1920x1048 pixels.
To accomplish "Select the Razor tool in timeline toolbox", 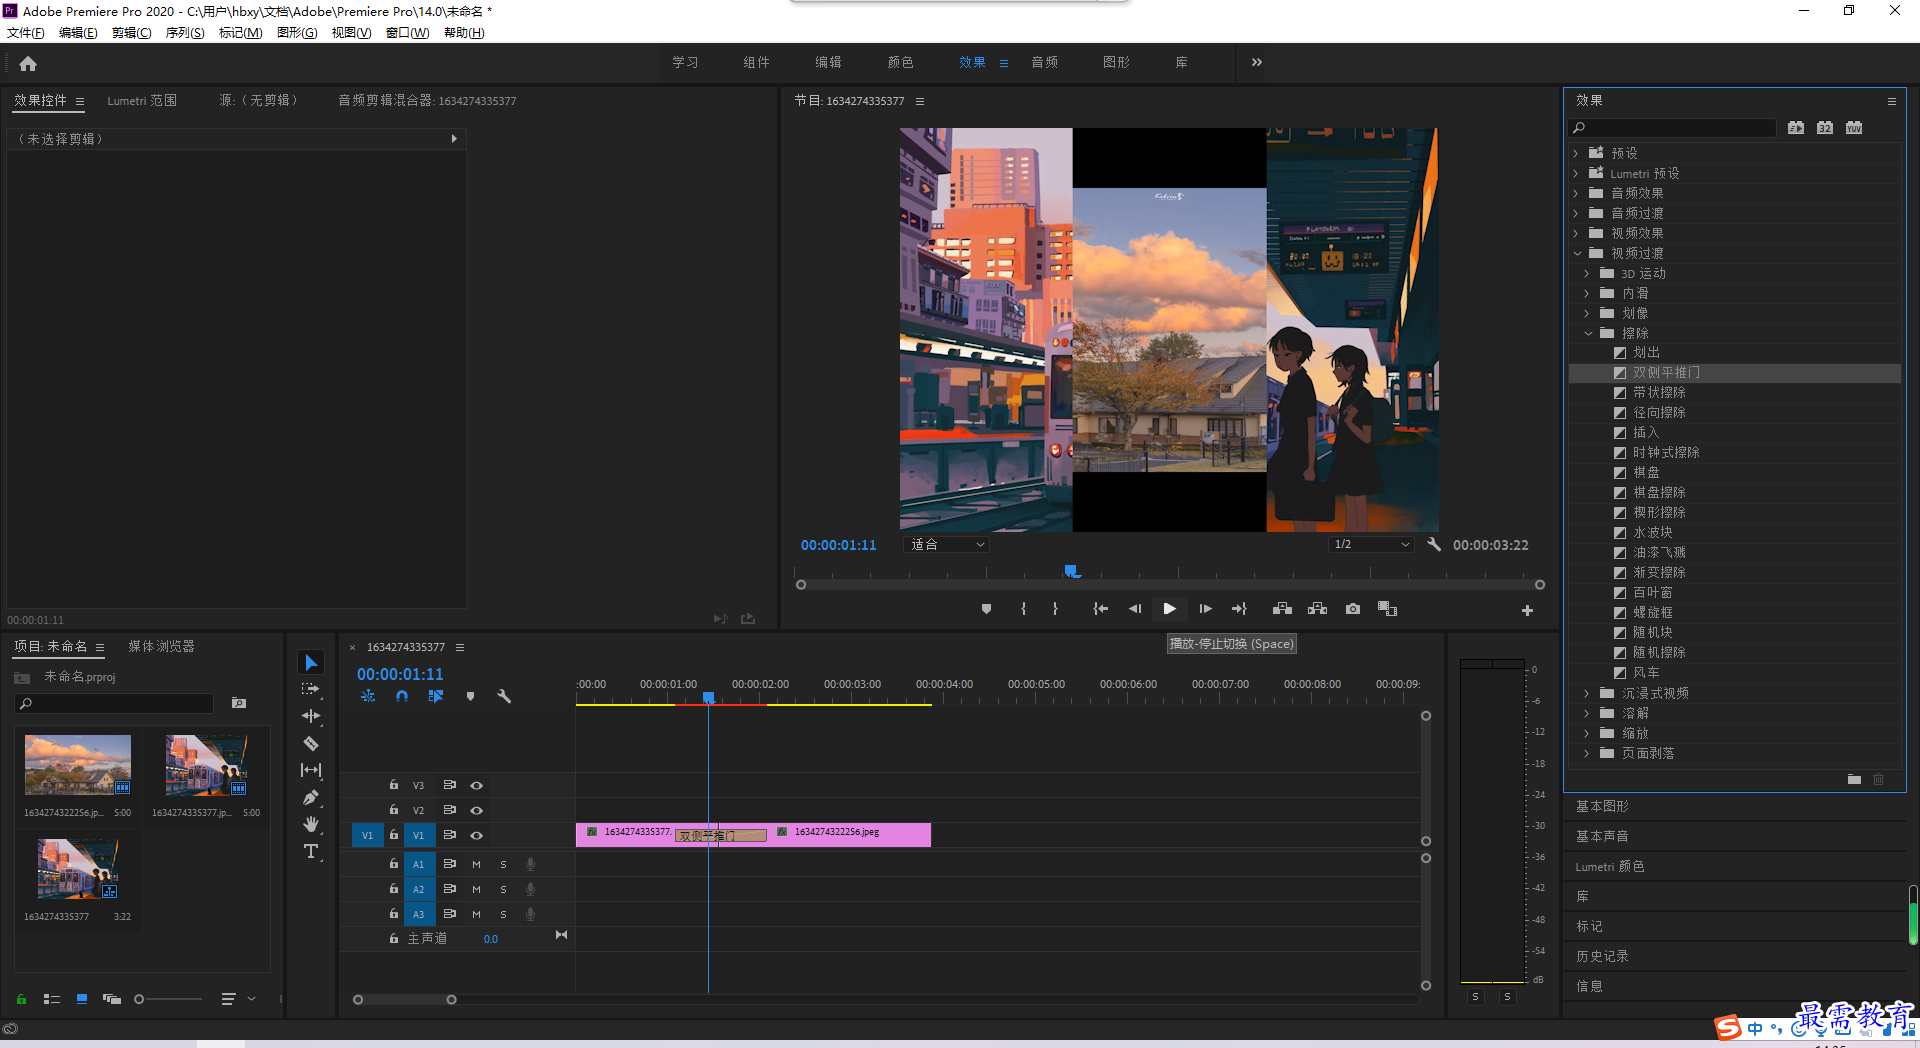I will pos(311,743).
